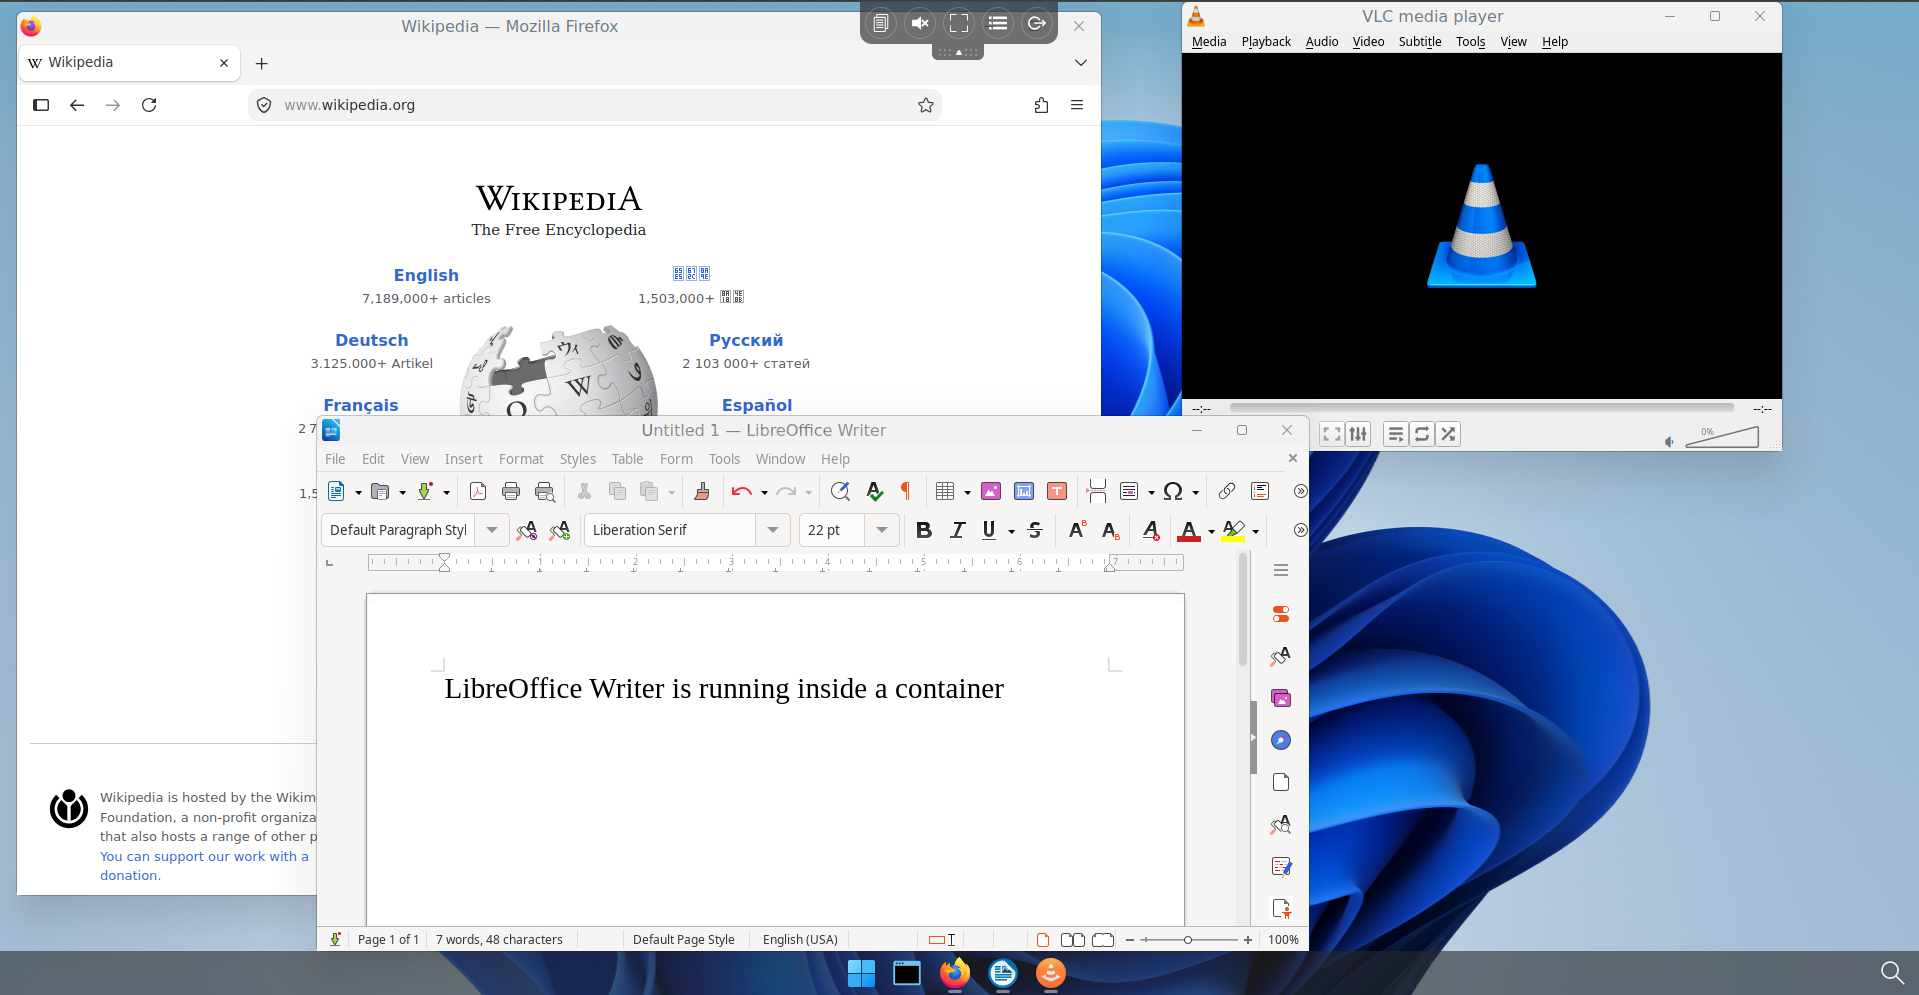Reload the Wikipedia page in Firefox
1919x995 pixels.
[149, 105]
